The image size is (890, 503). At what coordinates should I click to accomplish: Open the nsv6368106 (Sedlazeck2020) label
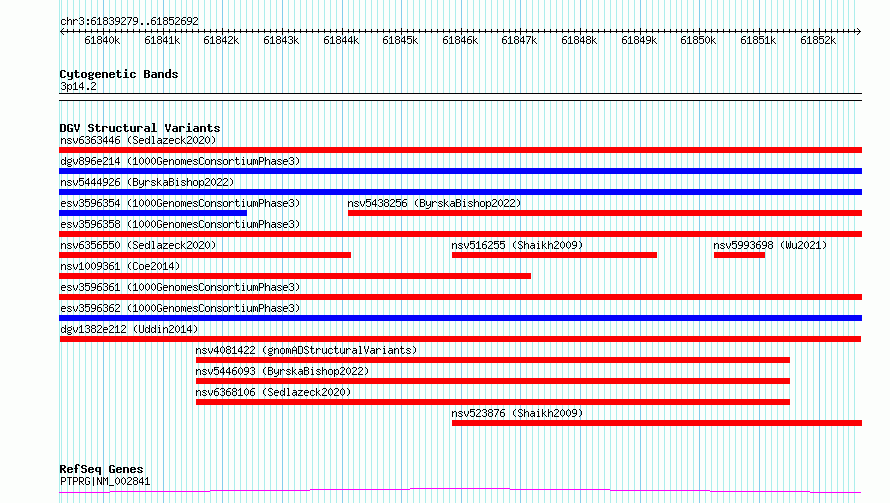273,392
